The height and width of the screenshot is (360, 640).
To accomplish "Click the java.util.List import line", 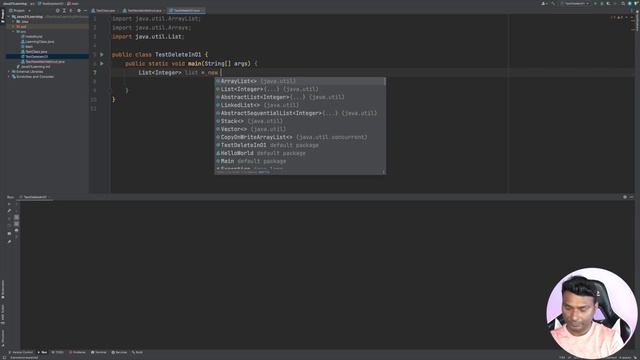I will point(148,37).
